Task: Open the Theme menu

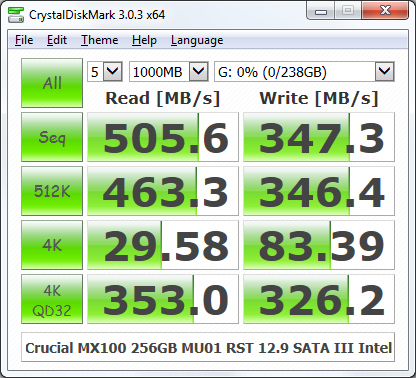Action: (100, 40)
